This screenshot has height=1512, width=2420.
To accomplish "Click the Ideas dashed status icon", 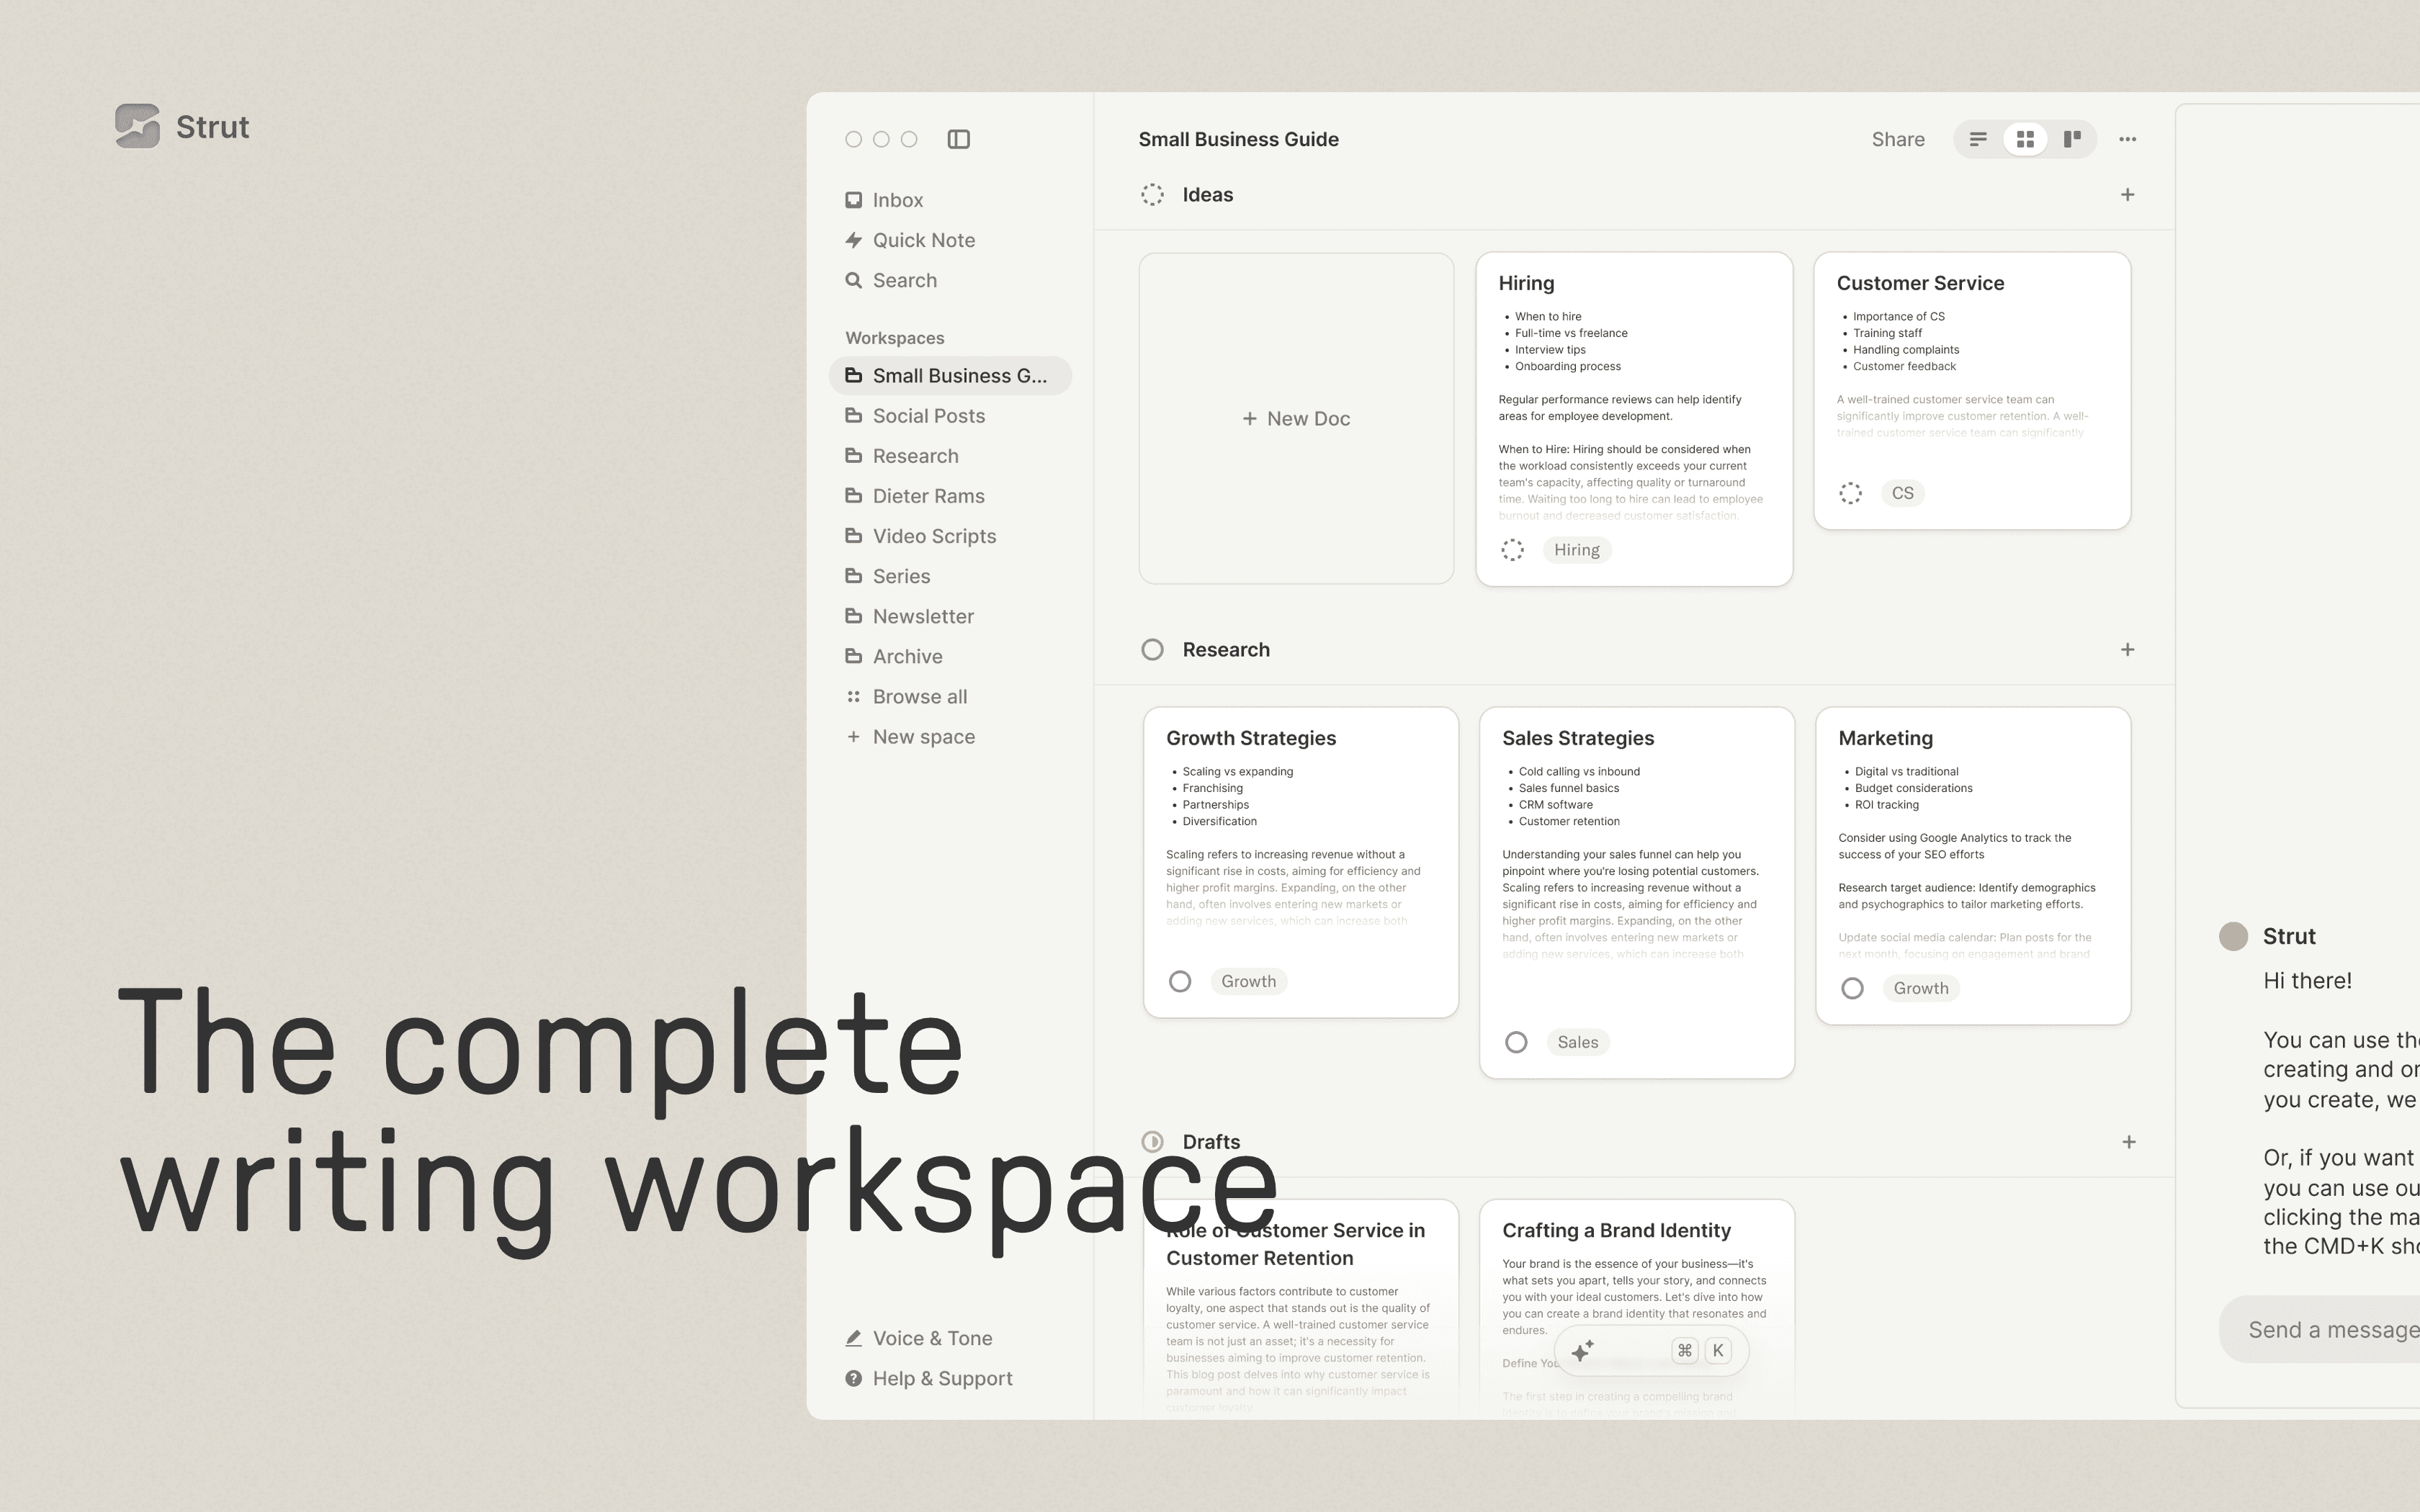I will [1152, 195].
